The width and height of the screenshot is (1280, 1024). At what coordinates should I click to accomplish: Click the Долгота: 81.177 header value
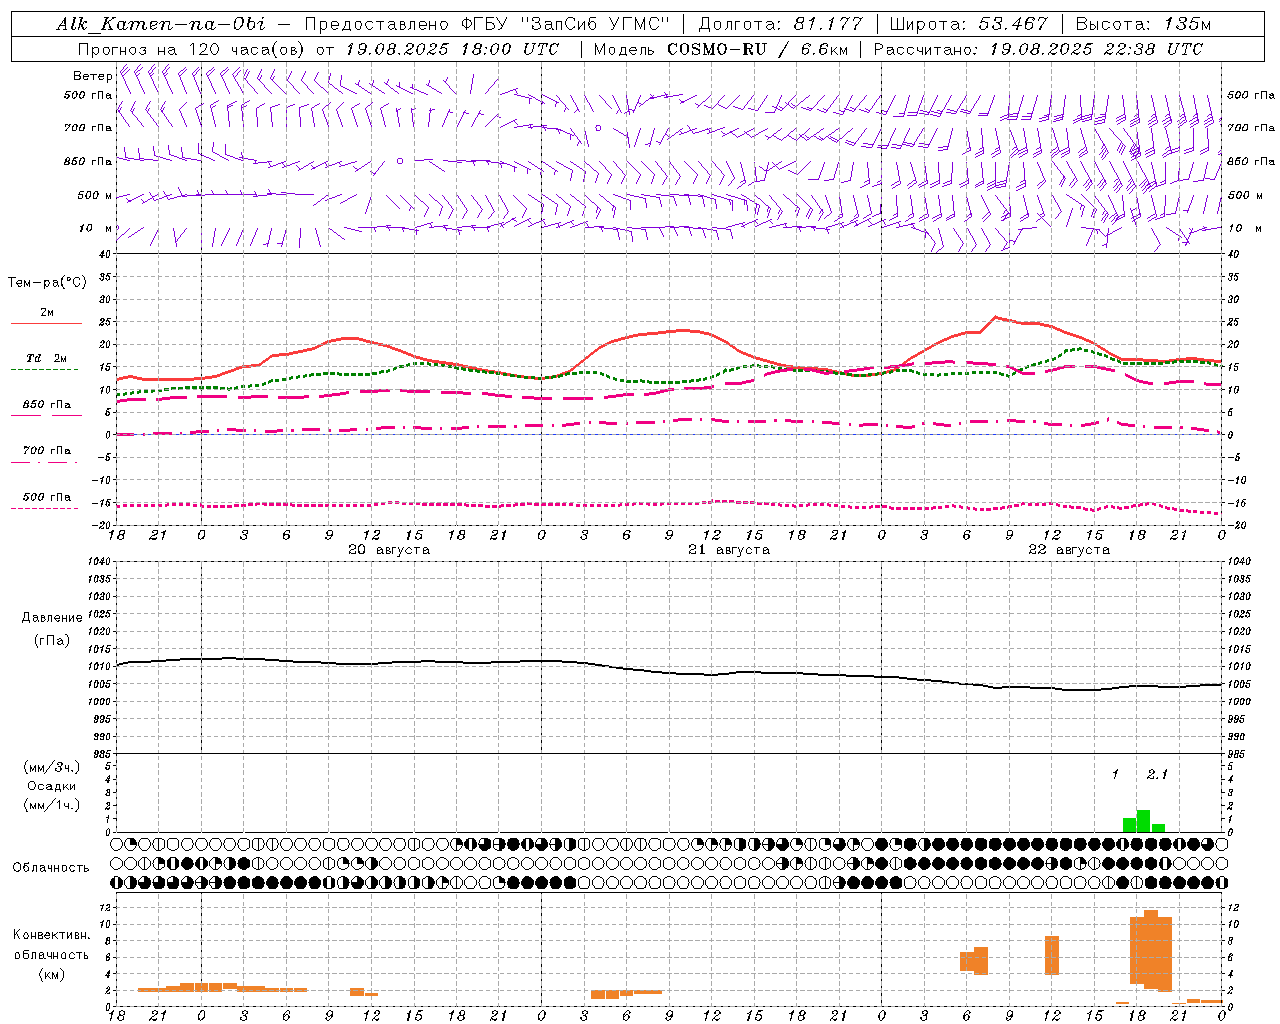click(x=780, y=24)
